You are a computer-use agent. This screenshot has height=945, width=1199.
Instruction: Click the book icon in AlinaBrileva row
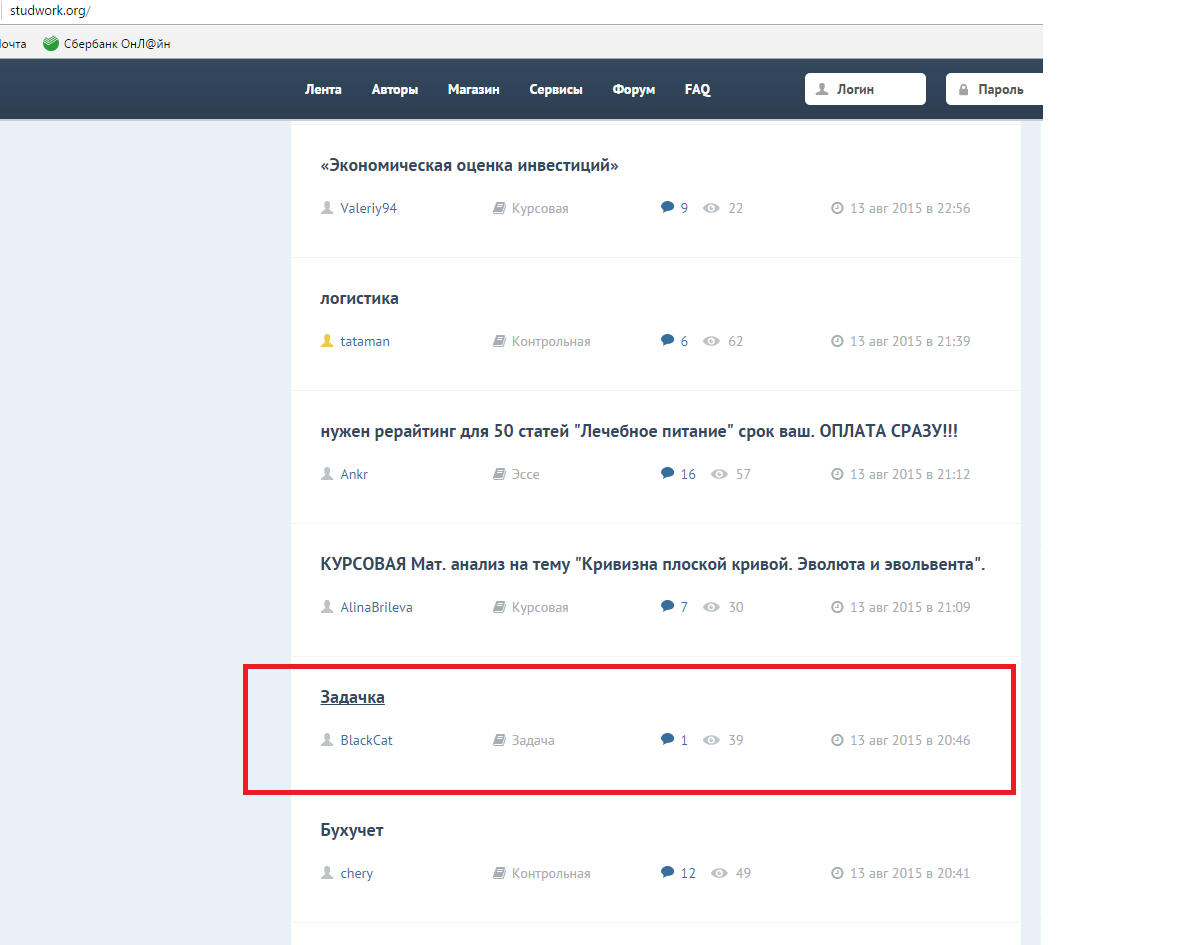tap(499, 607)
